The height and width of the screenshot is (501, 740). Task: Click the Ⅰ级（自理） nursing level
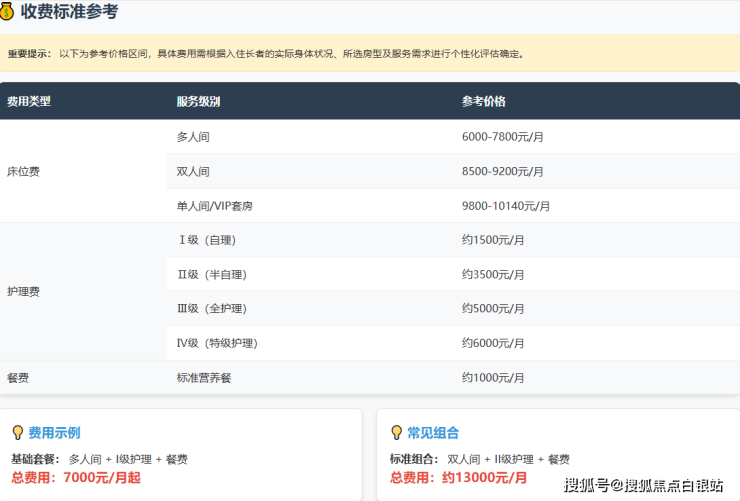pos(206,240)
